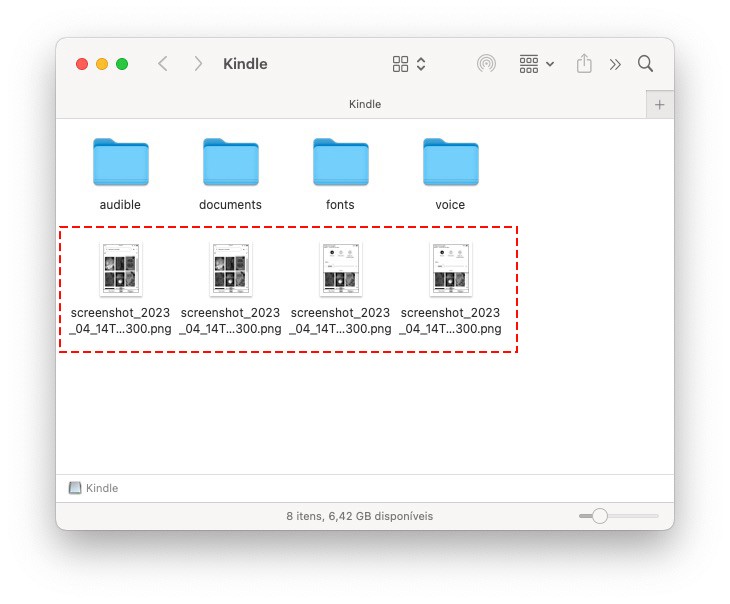Close window with red button

click(82, 64)
